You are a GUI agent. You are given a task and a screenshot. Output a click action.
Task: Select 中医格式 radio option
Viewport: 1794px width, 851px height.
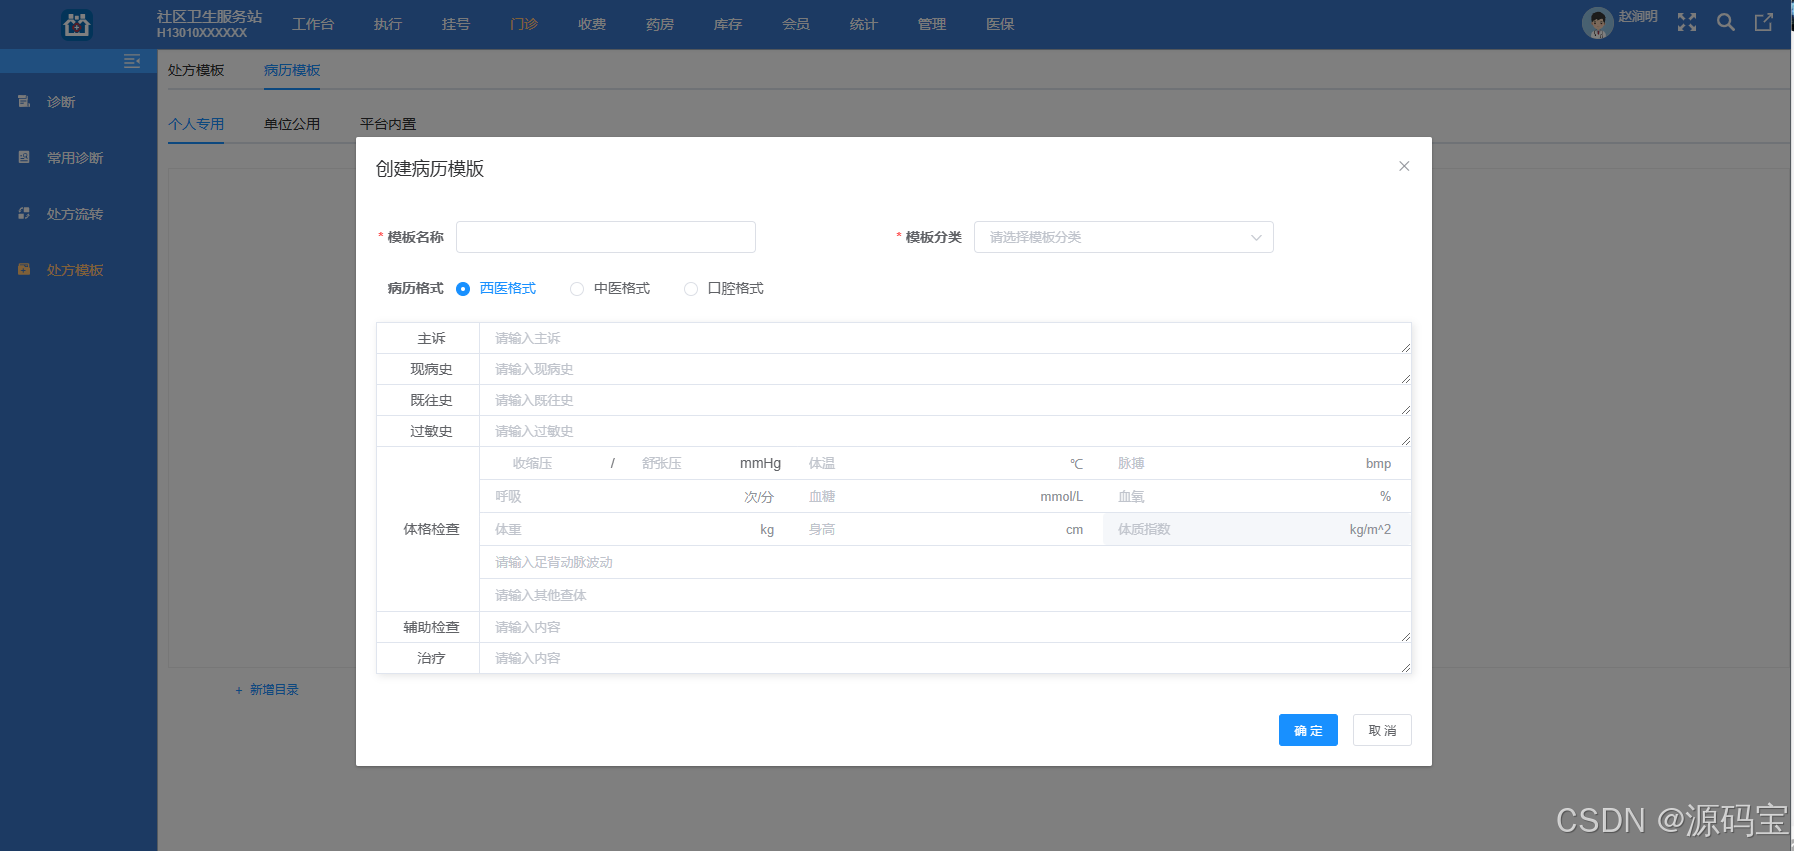[x=577, y=289]
